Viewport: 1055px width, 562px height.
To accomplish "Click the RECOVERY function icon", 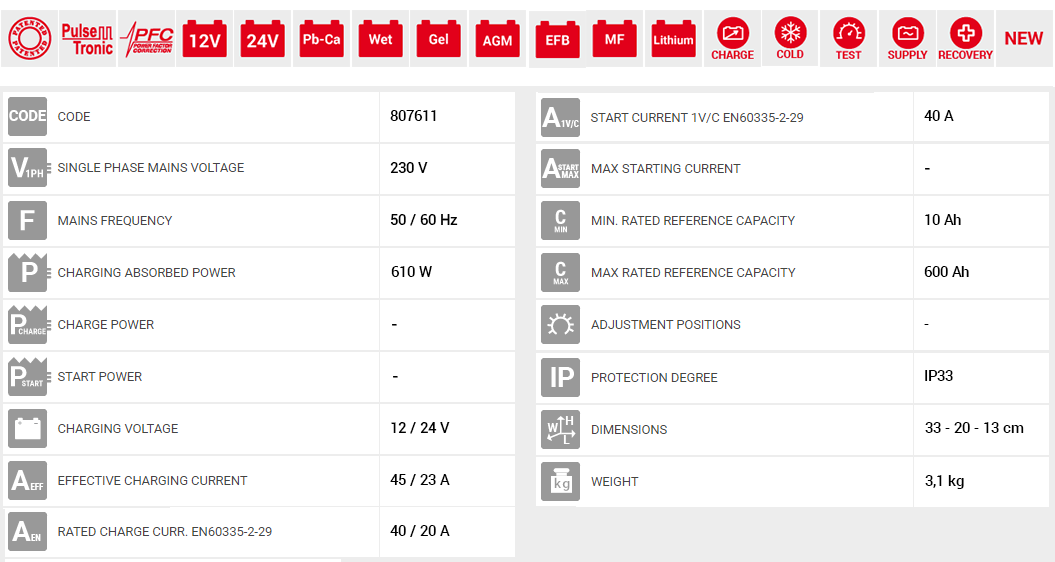I will (965, 39).
